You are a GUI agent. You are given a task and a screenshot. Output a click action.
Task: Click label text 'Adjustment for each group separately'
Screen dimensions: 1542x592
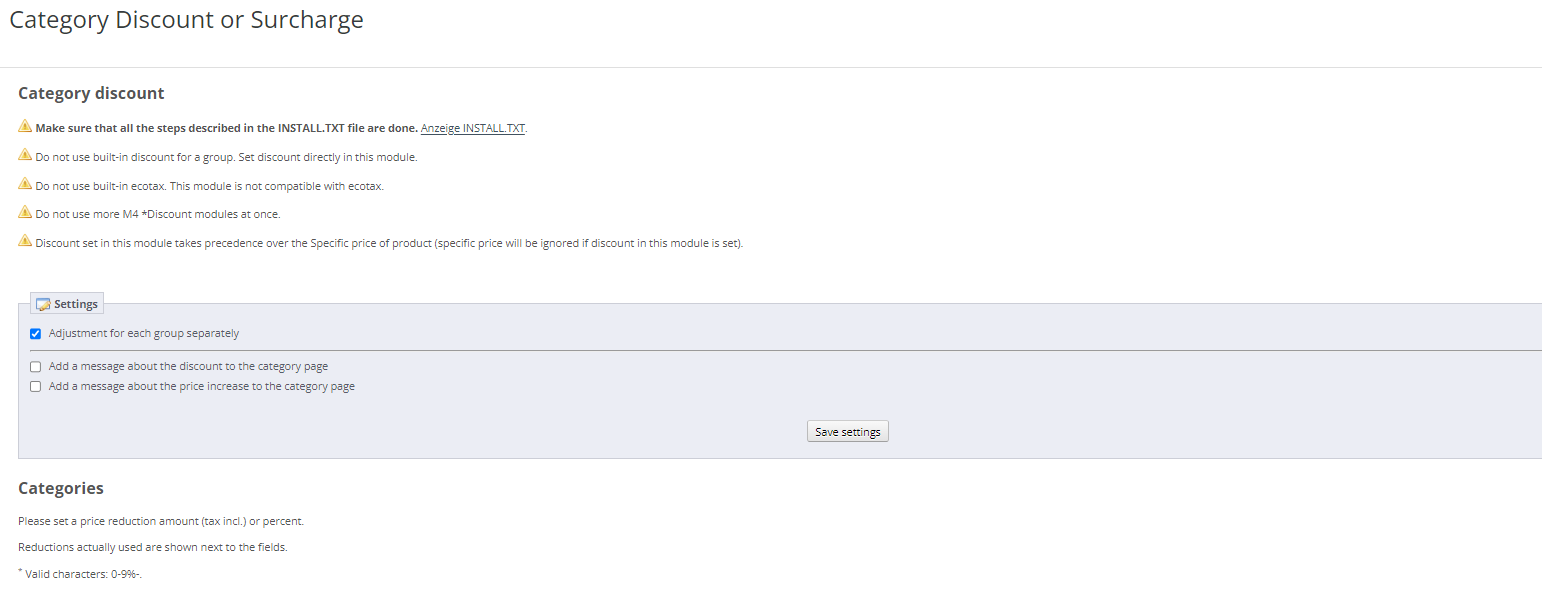pos(144,333)
